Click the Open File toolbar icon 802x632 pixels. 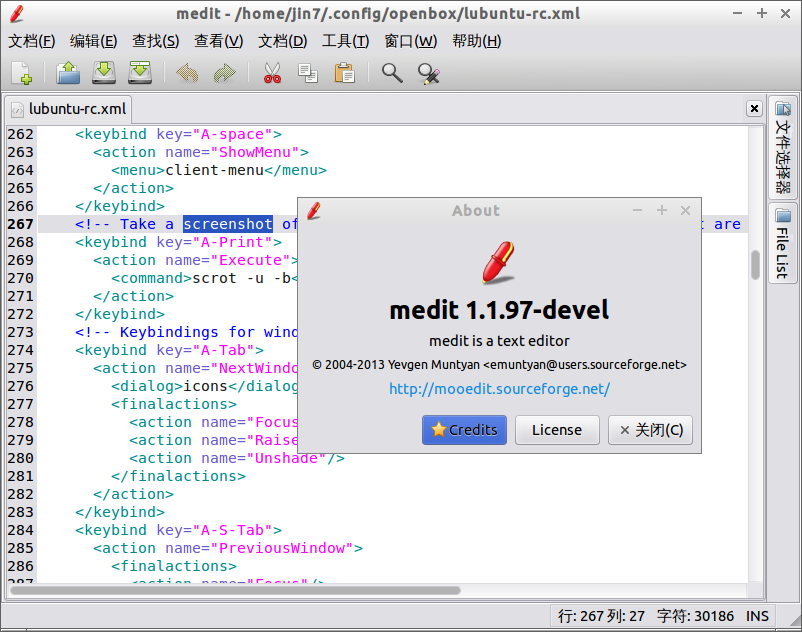(x=68, y=73)
